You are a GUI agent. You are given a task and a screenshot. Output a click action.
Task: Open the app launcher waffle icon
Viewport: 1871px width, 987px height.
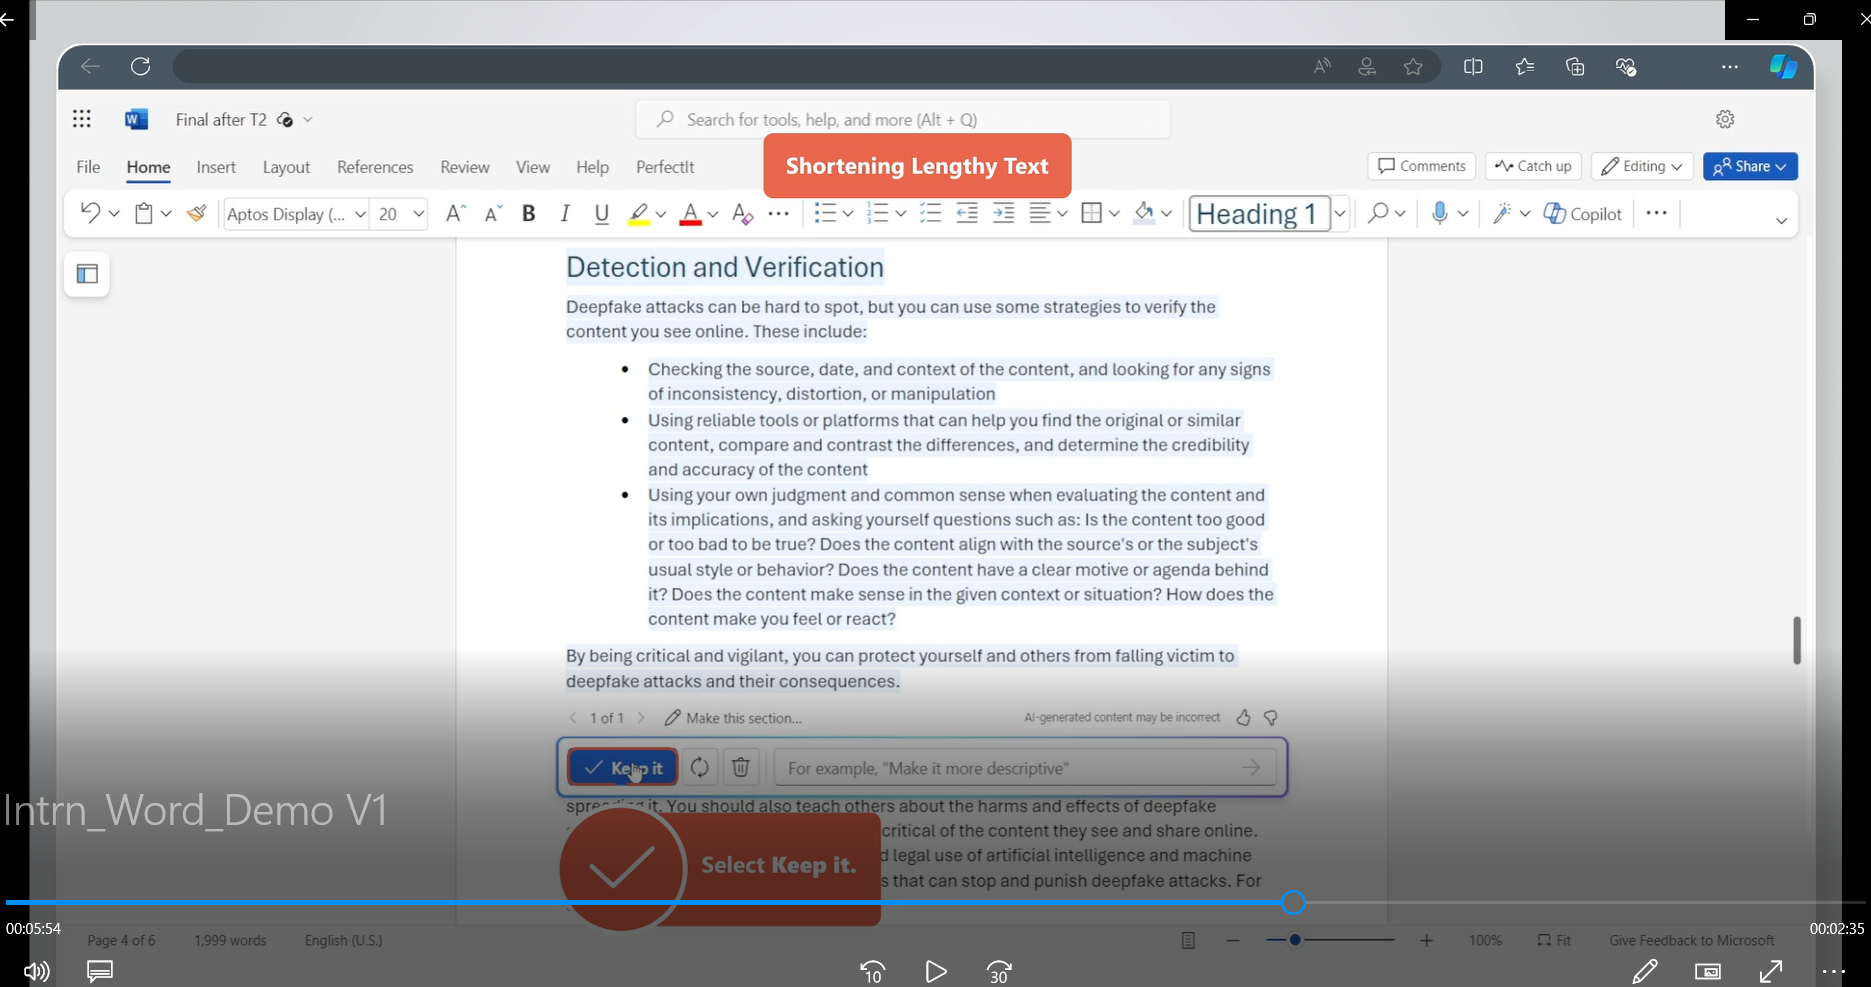[82, 119]
